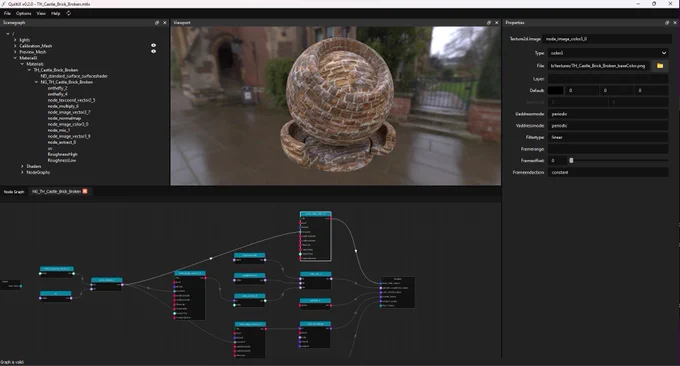Close the NG_TH_Castle_Brick_Broken tab with red X
This screenshot has width=680, height=366.
tap(85, 191)
